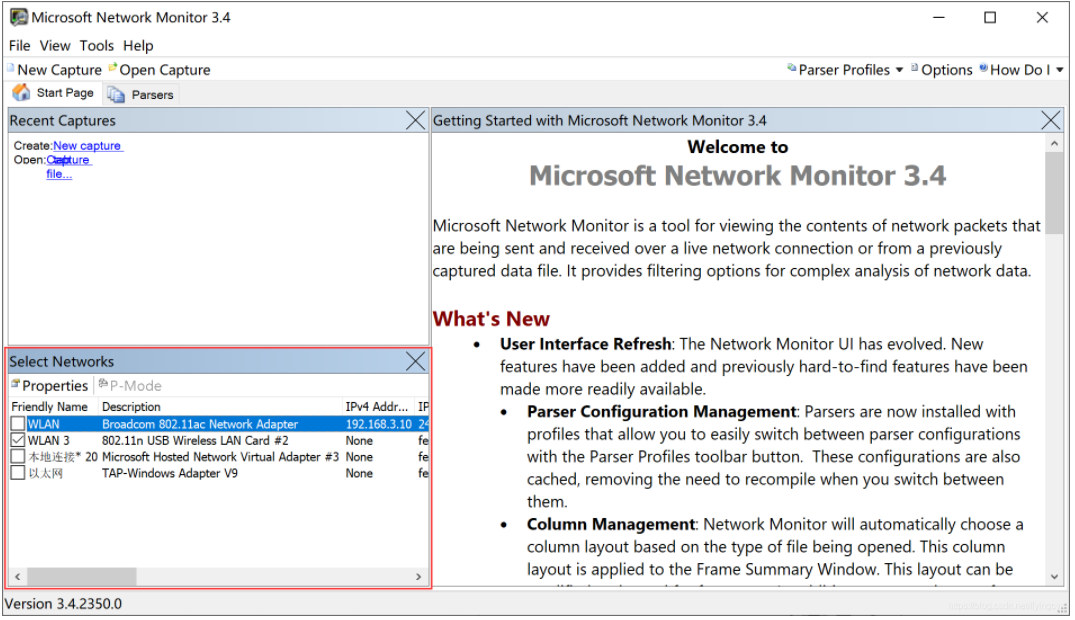The width and height of the screenshot is (1075, 620).
Task: Sort by Friendly Name column header
Action: point(54,407)
